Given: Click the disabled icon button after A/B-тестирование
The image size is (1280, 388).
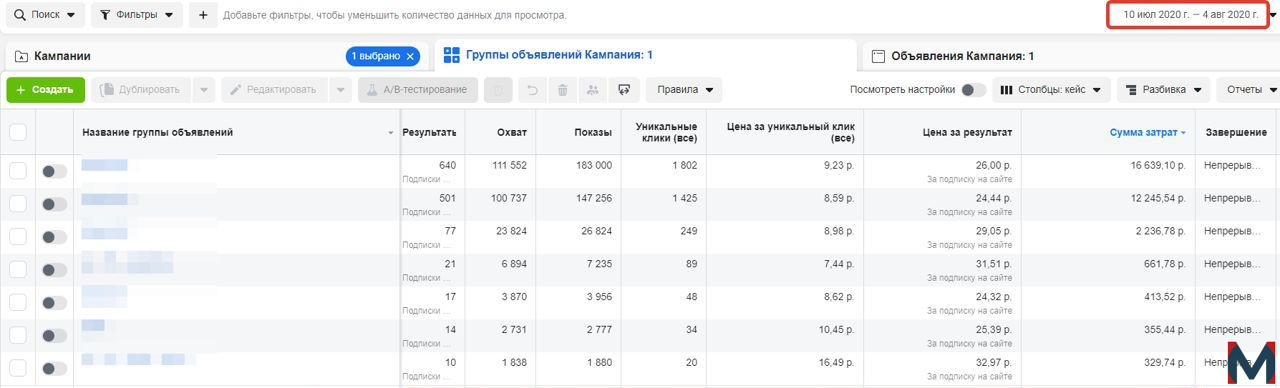Looking at the screenshot, I should point(499,90).
